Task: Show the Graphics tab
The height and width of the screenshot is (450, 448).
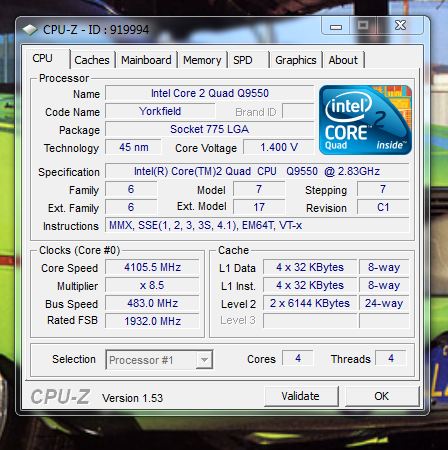Action: (296, 60)
